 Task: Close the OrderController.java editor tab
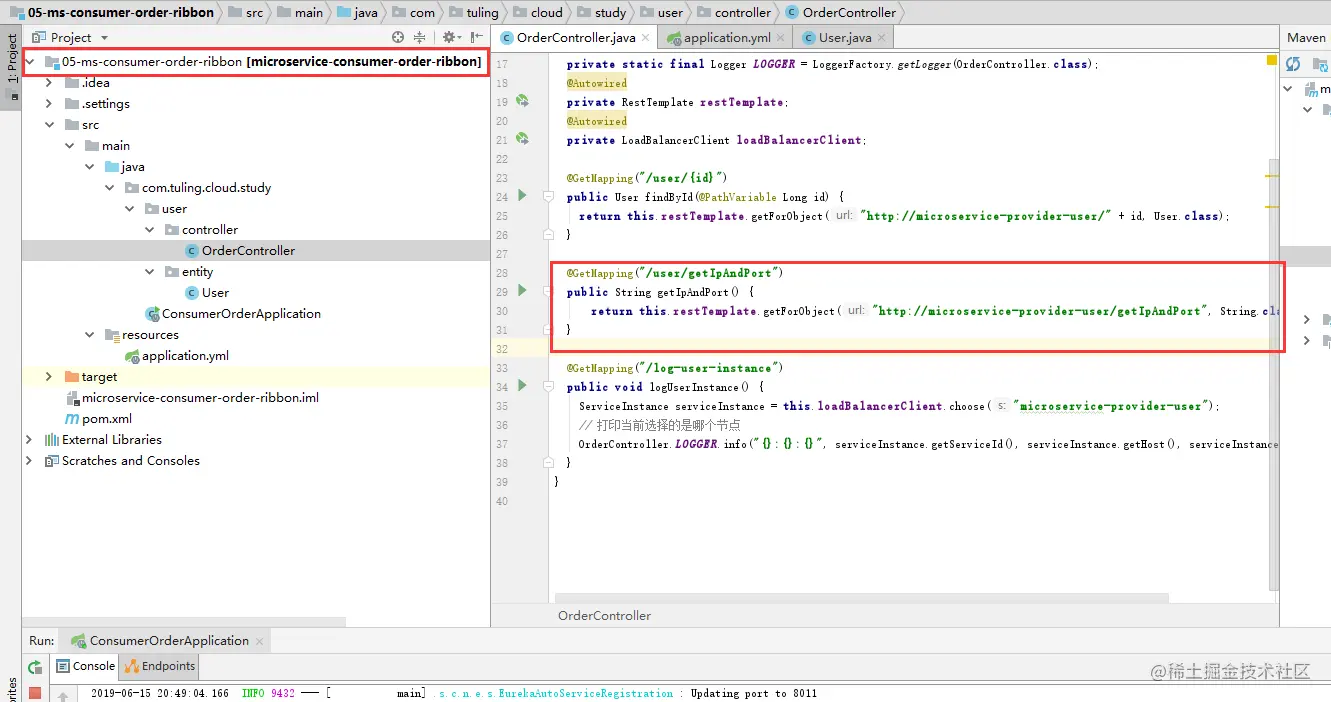(645, 38)
